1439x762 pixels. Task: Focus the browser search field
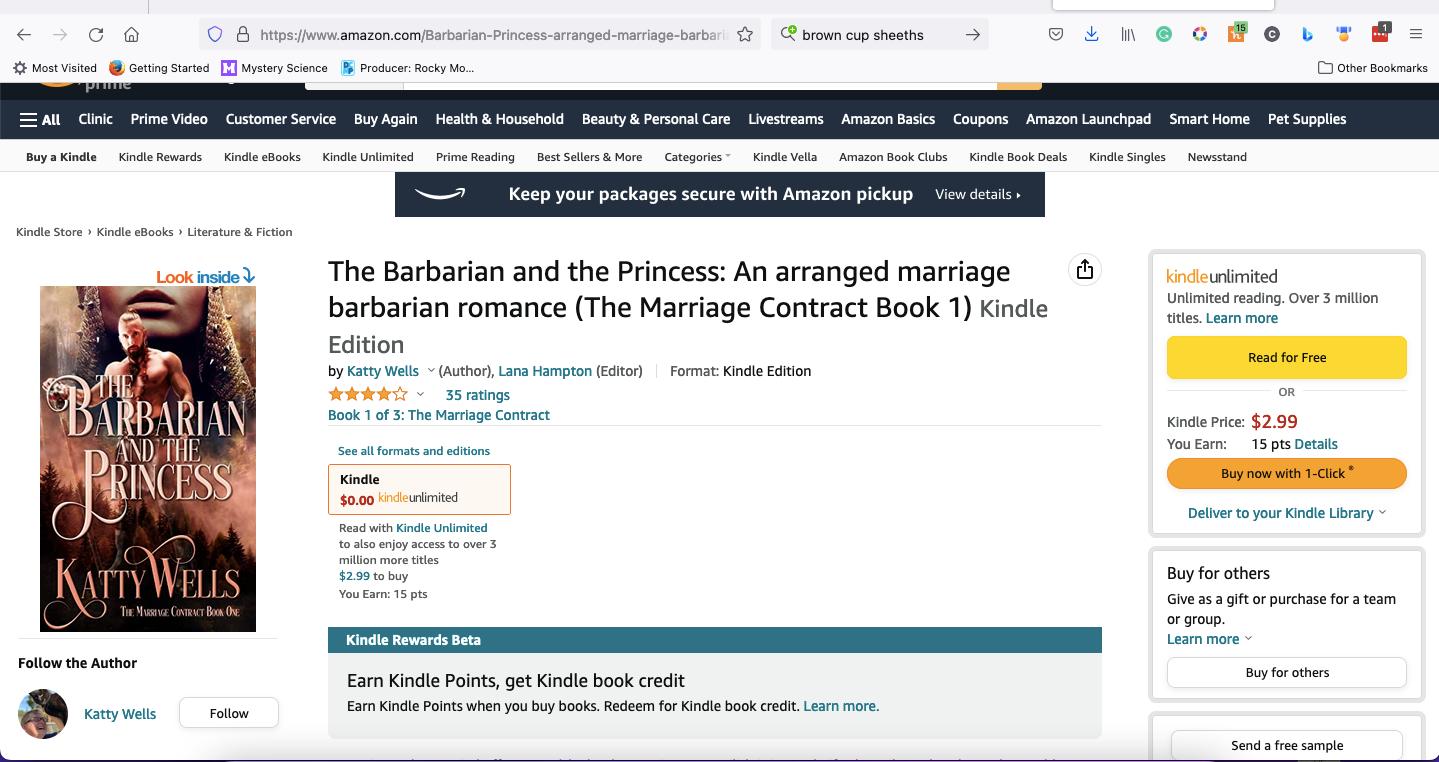(878, 34)
